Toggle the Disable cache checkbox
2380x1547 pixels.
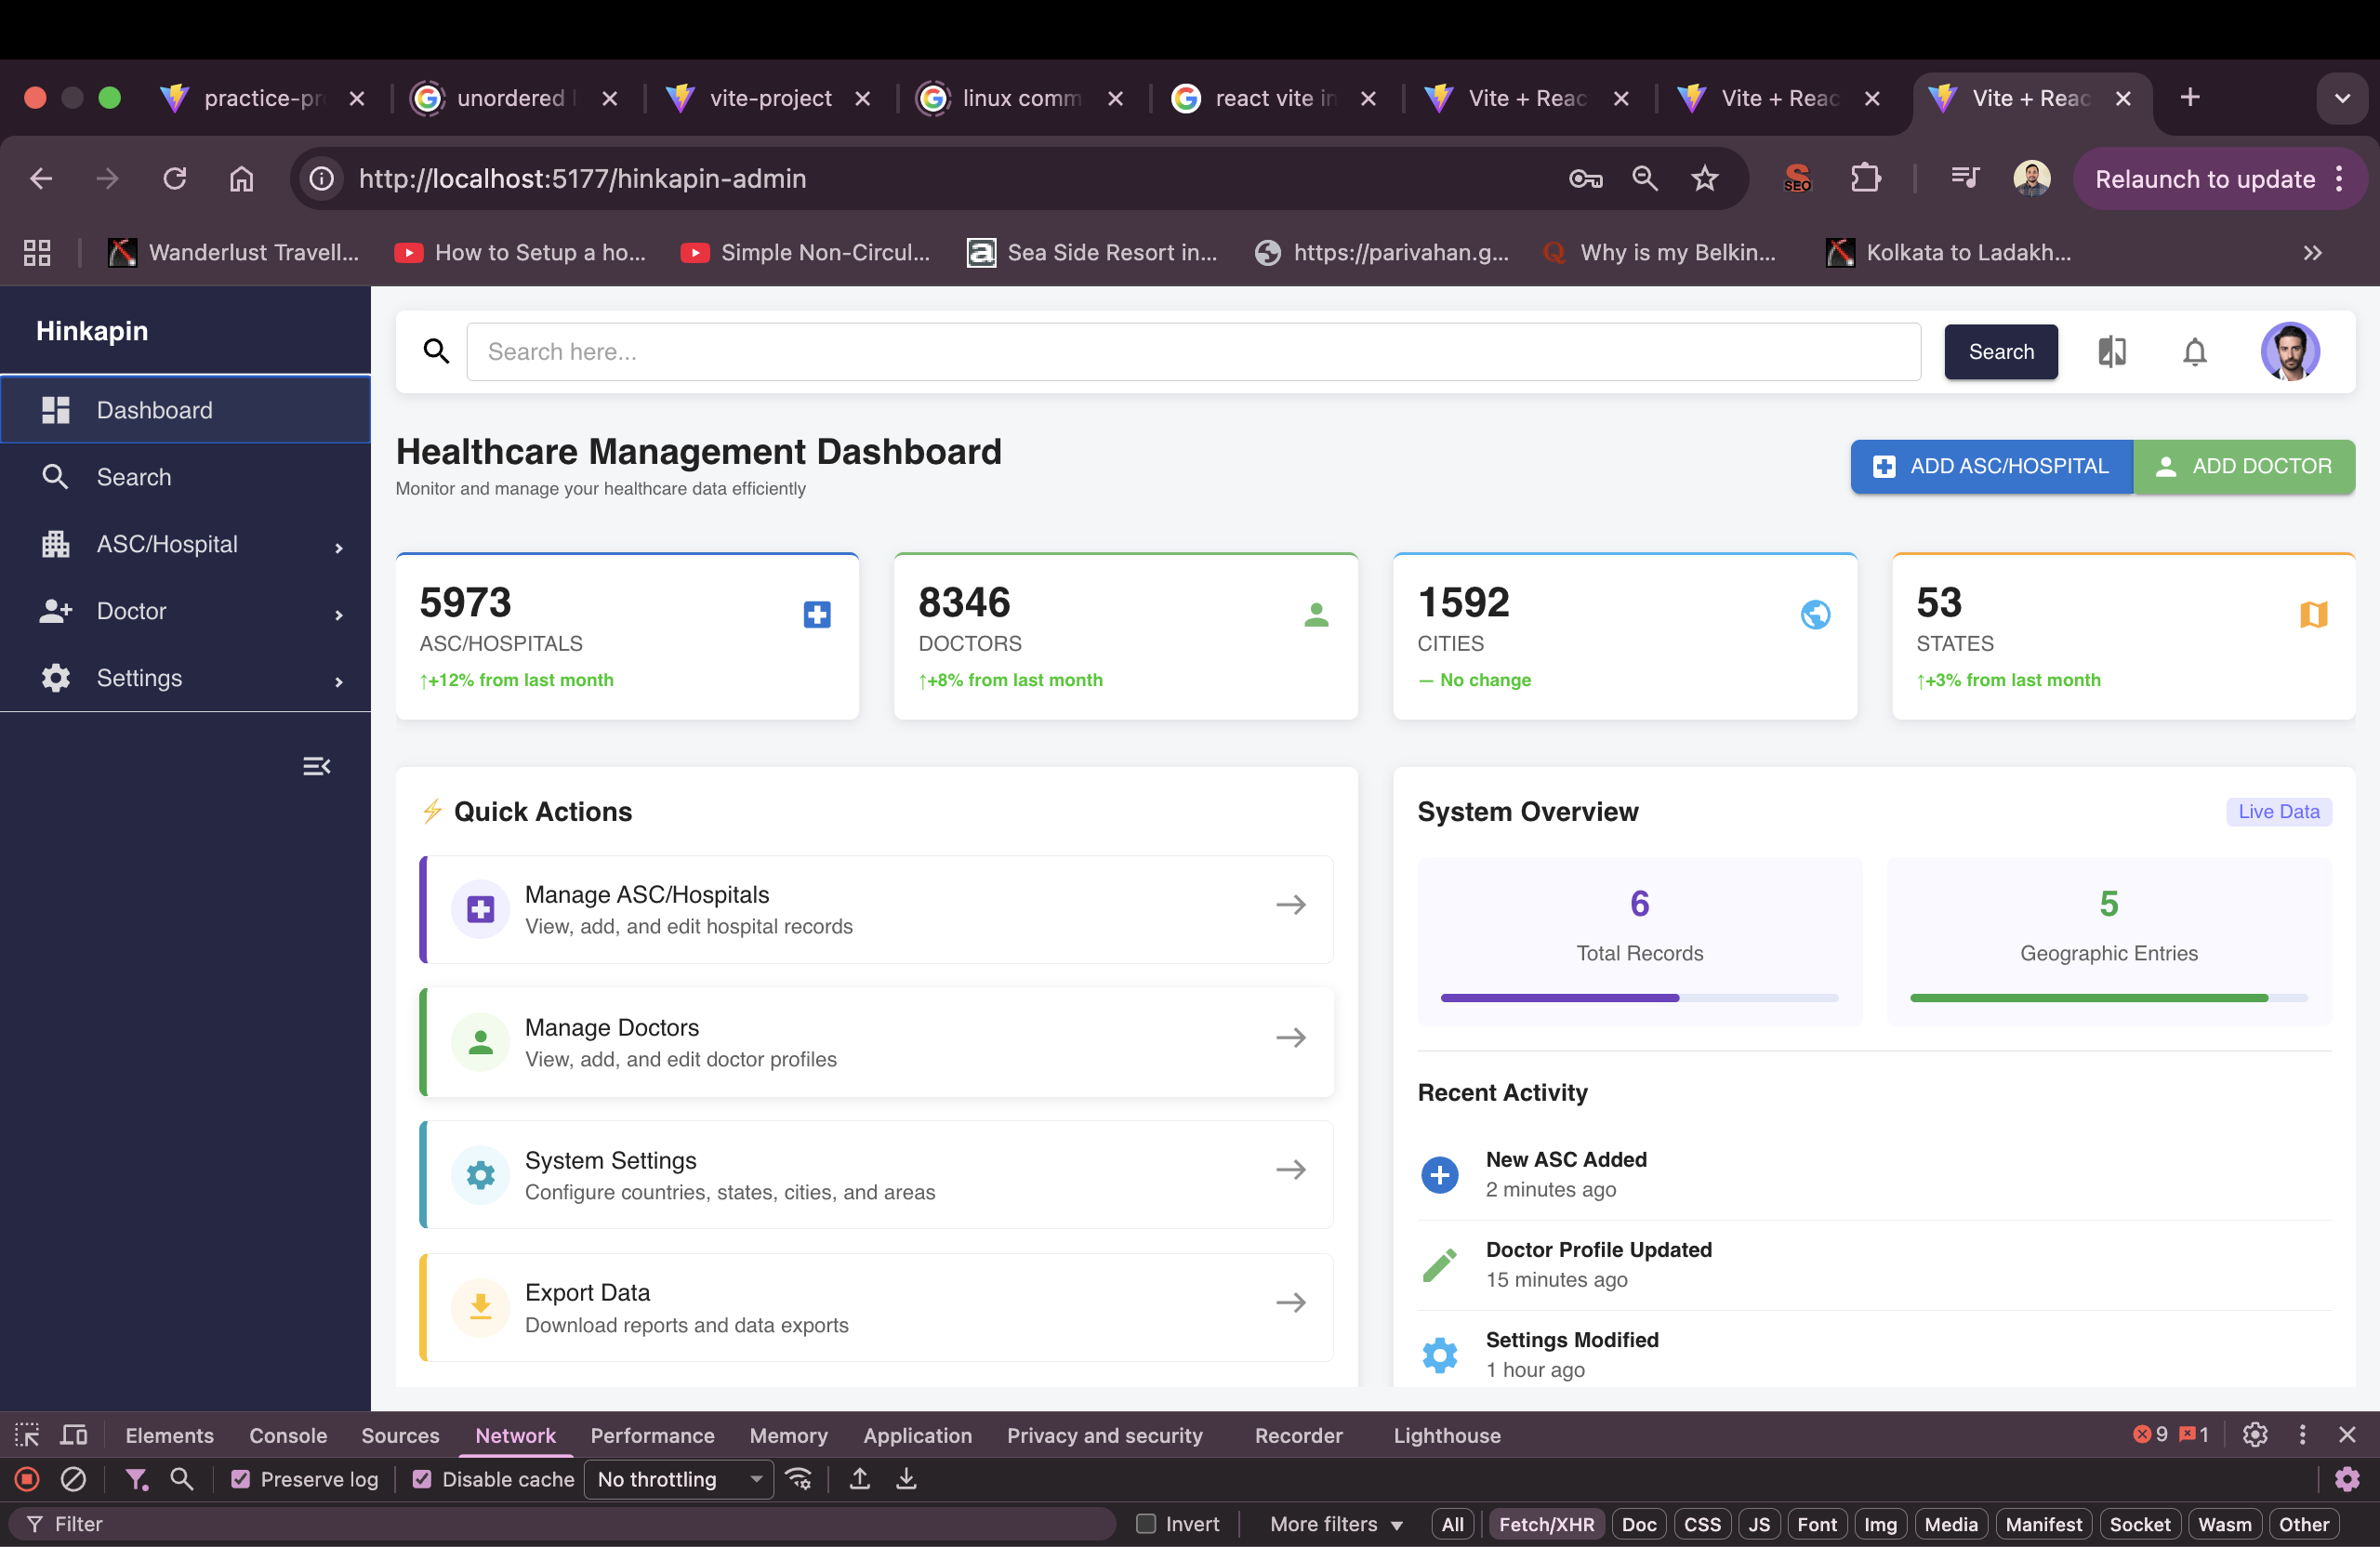pos(422,1479)
